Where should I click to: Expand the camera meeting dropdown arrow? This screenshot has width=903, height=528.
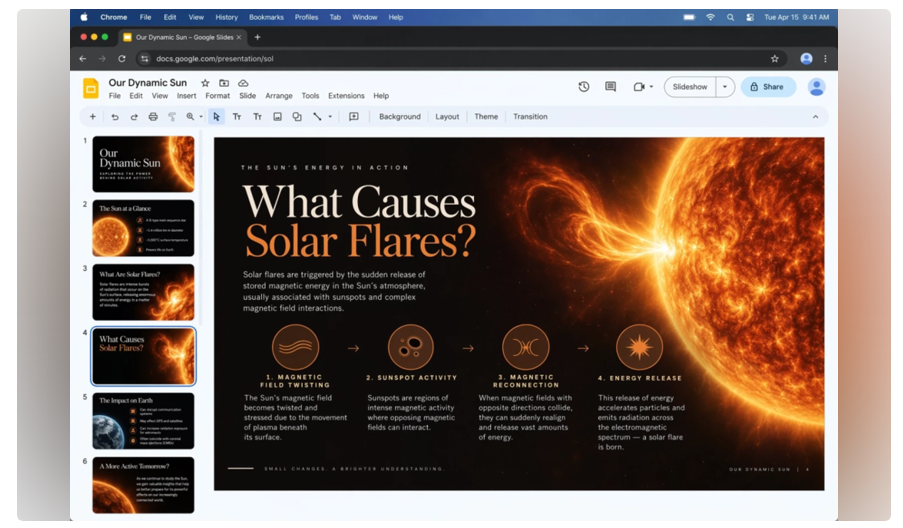(651, 87)
